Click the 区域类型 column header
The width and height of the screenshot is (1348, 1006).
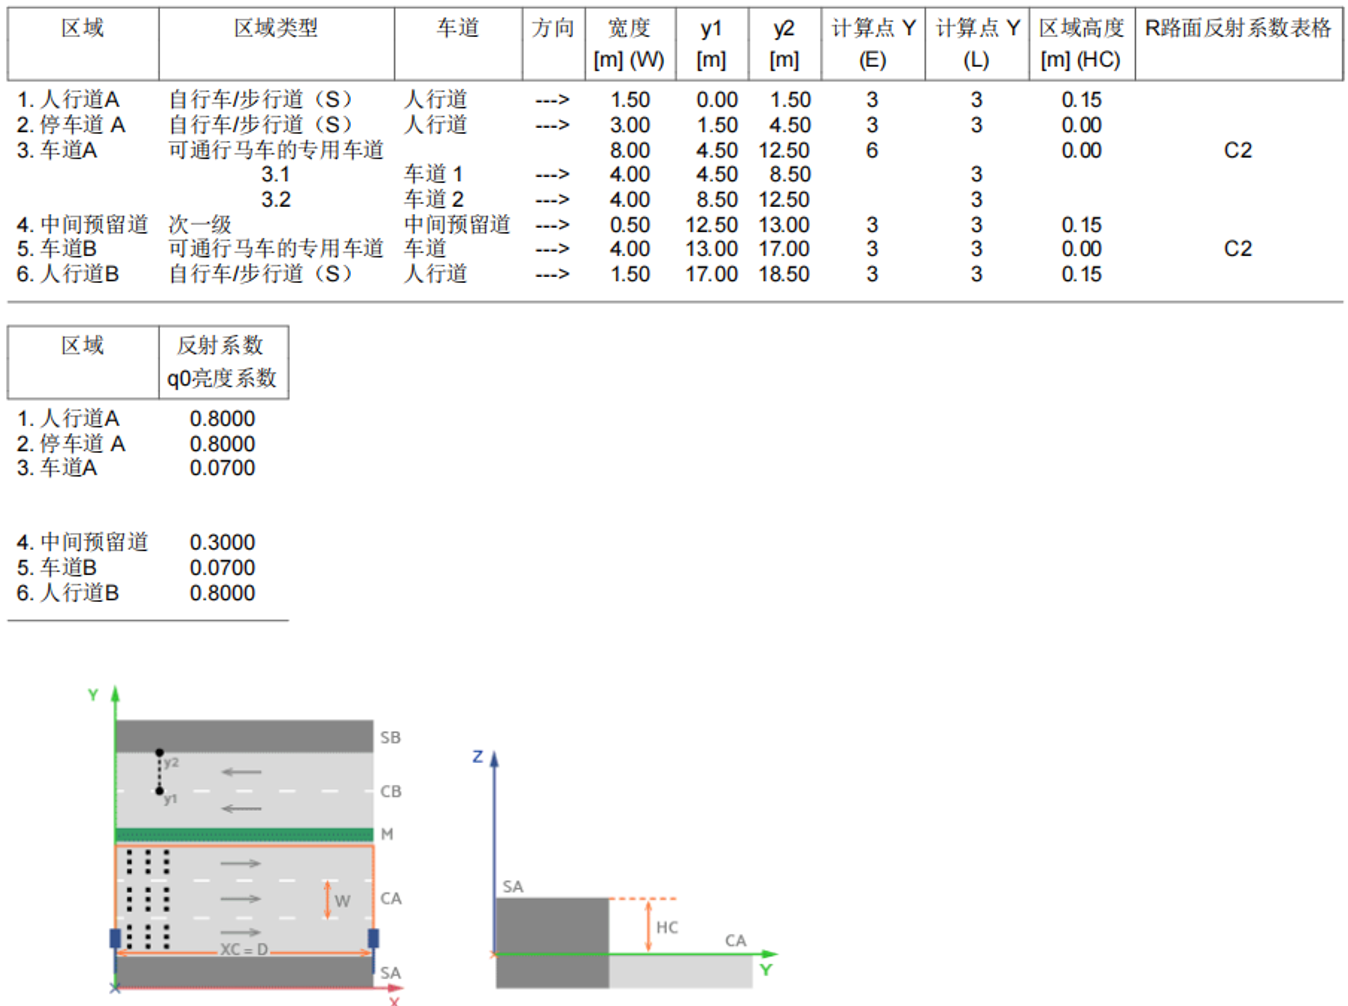click(276, 29)
